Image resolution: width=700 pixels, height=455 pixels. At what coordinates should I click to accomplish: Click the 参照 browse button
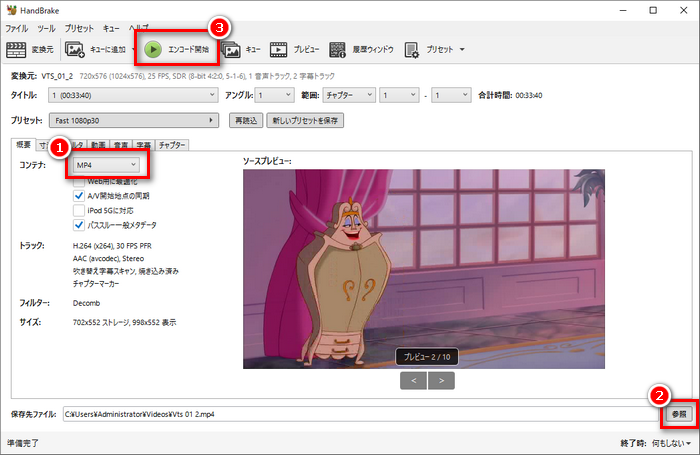(x=679, y=413)
